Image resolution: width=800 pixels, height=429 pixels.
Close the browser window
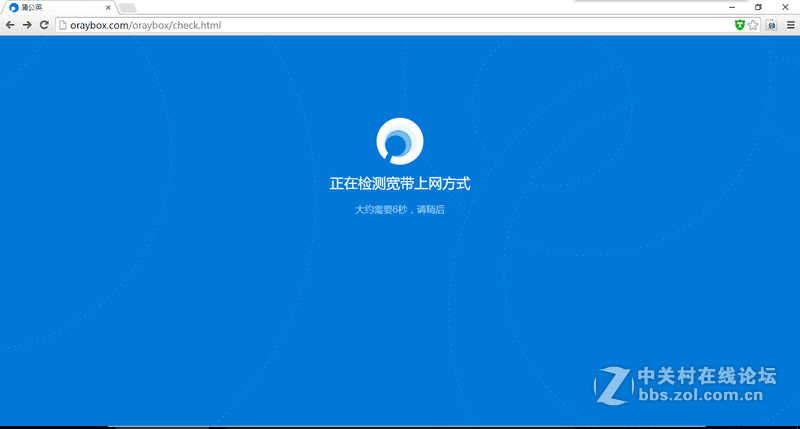tap(785, 7)
